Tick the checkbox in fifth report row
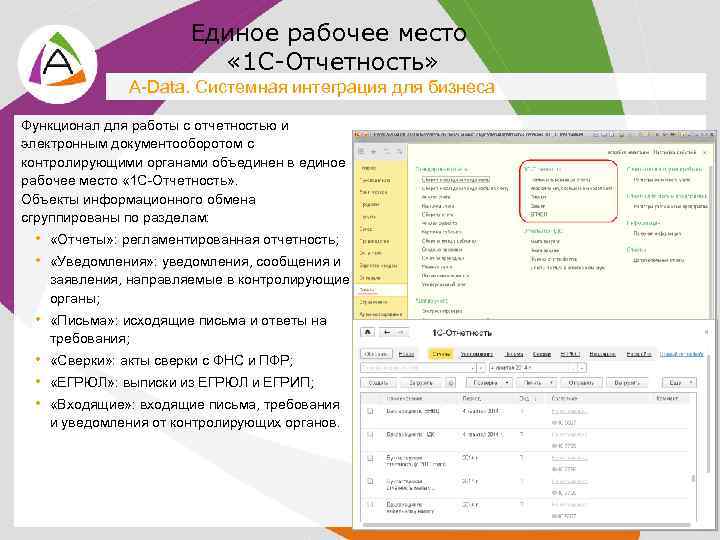 tap(371, 505)
